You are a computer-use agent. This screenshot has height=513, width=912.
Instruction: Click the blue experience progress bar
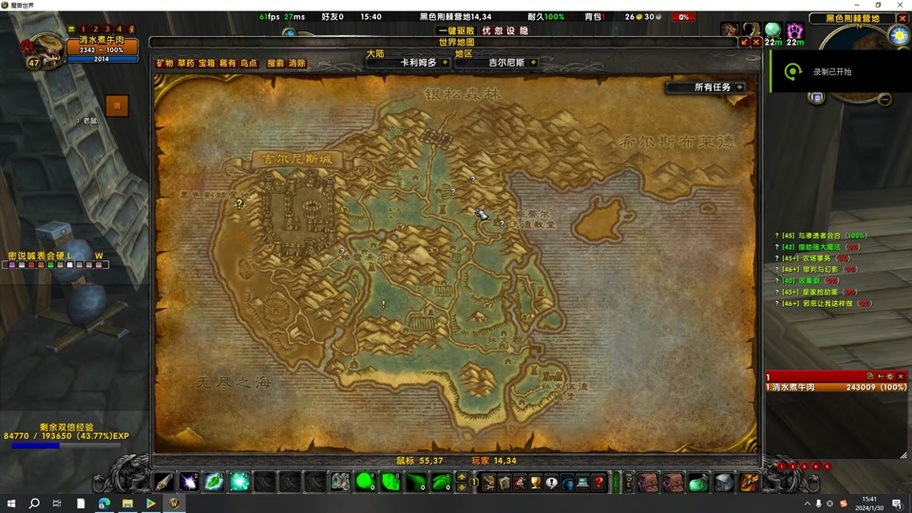pyautogui.click(x=36, y=446)
